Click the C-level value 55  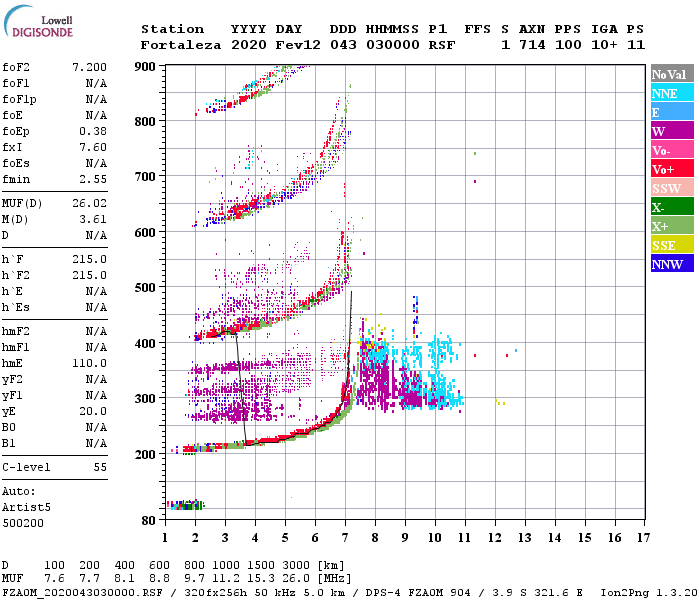pos(100,467)
